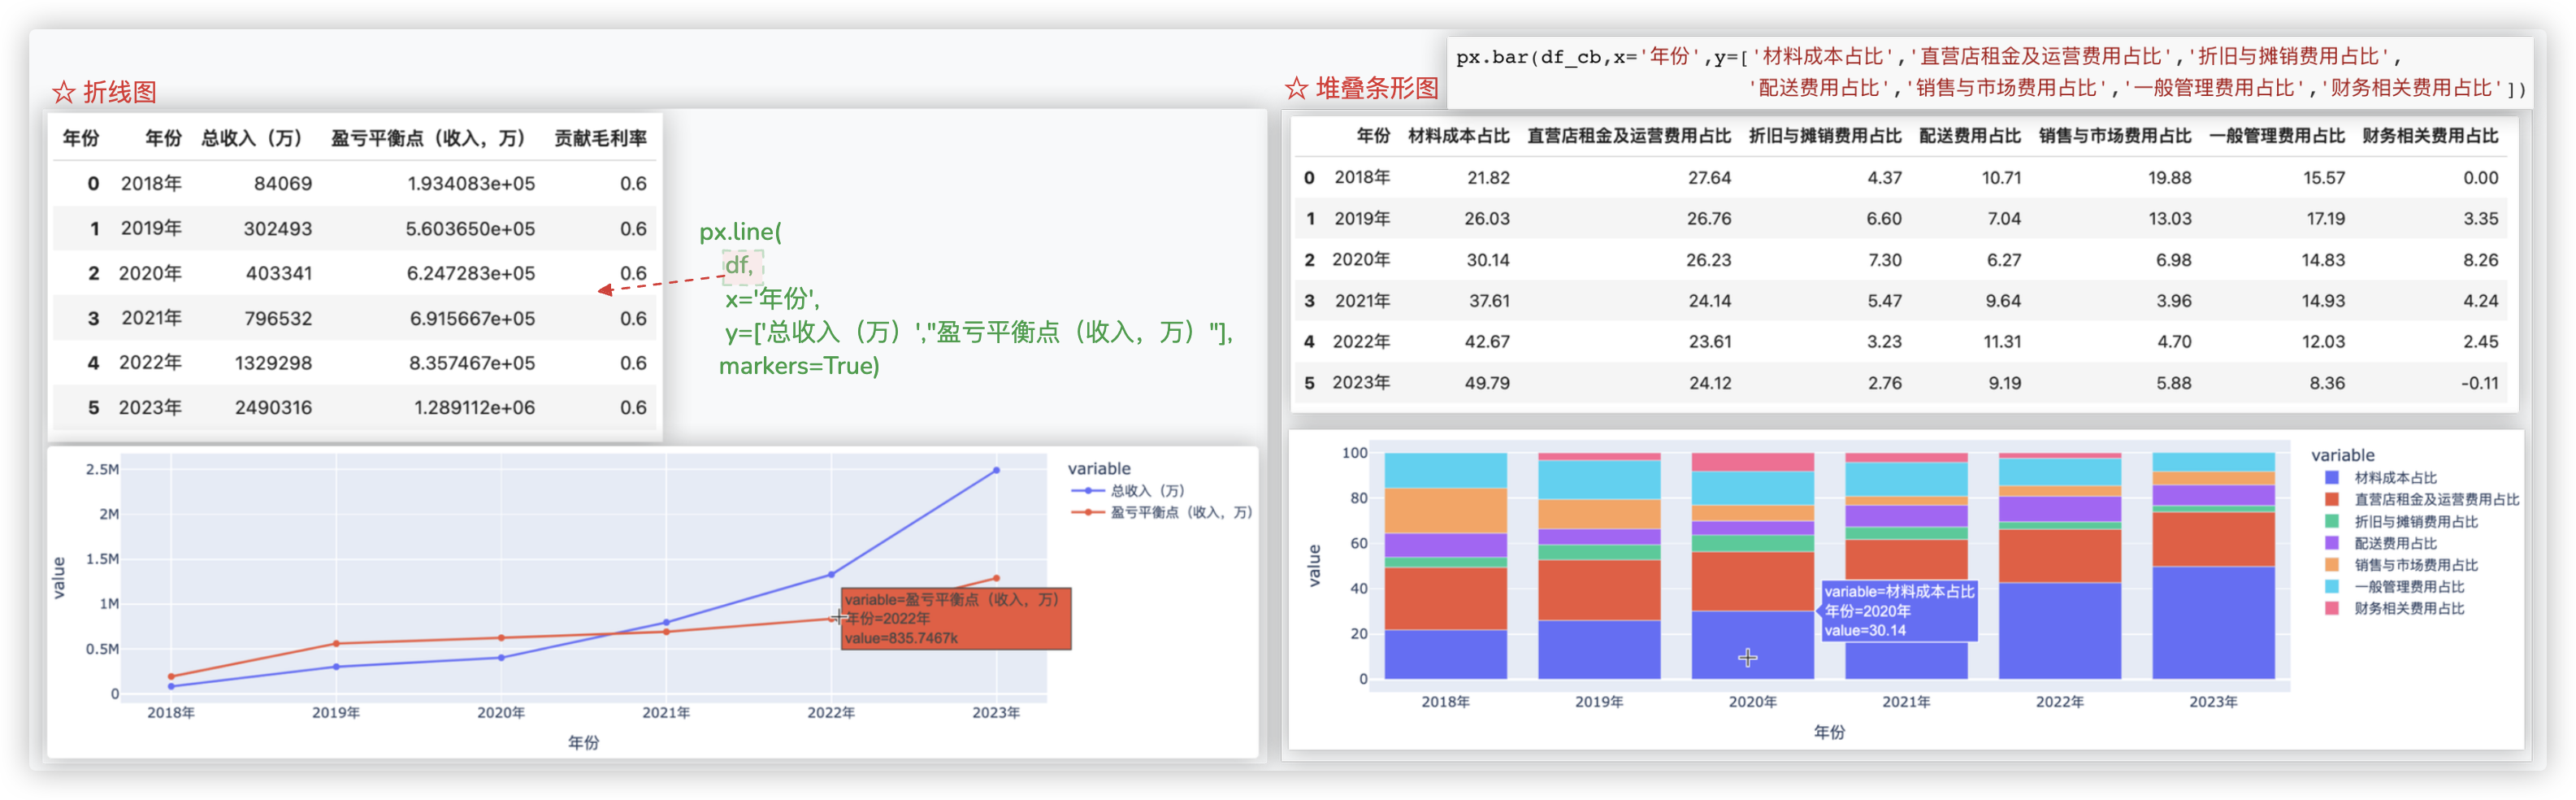Image resolution: width=2576 pixels, height=800 pixels.
Task: Toggle 材料成本占比 trace in bar chart legend
Action: (2395, 478)
